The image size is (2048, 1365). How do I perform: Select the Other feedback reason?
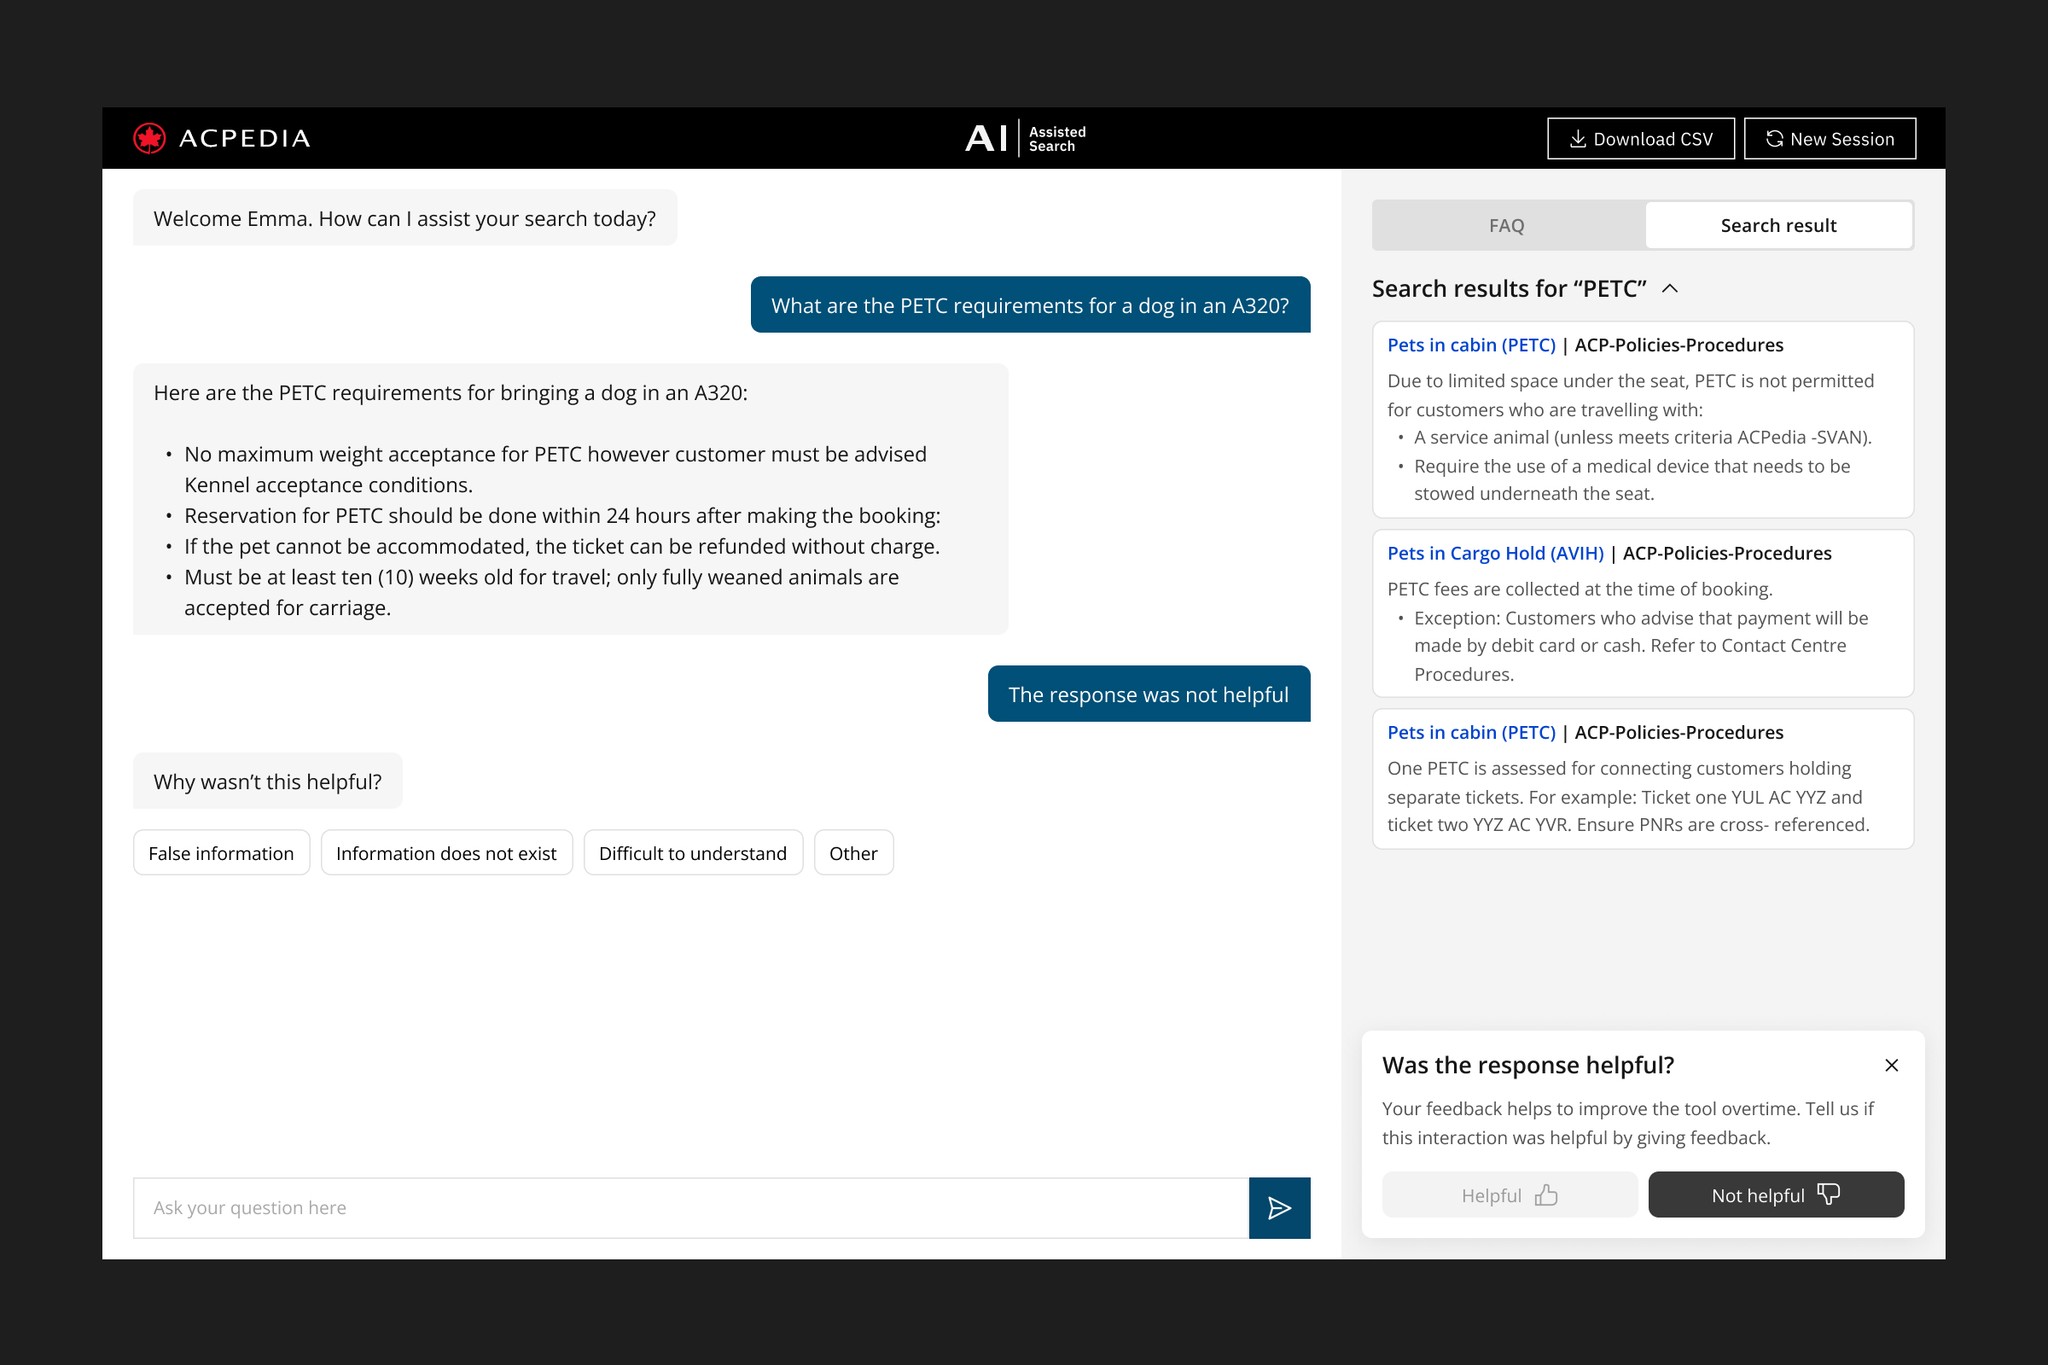pos(853,853)
